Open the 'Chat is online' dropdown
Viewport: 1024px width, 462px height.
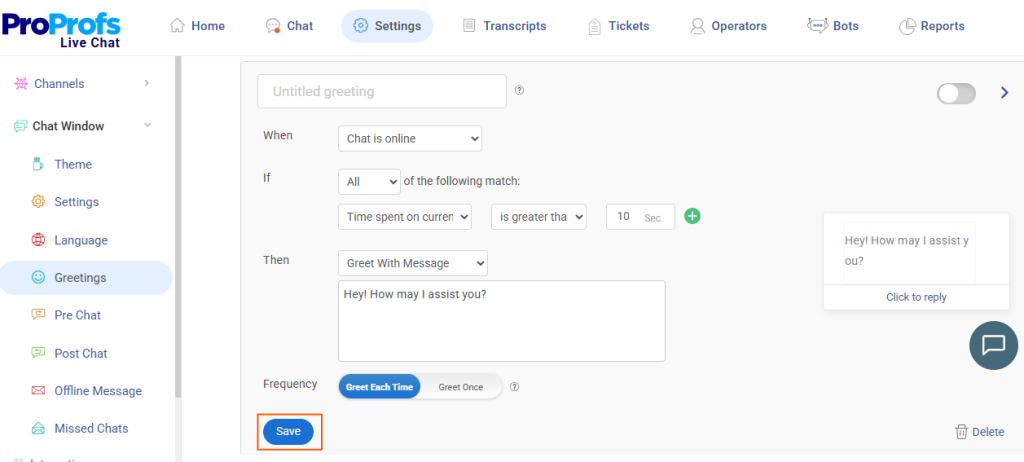click(410, 139)
